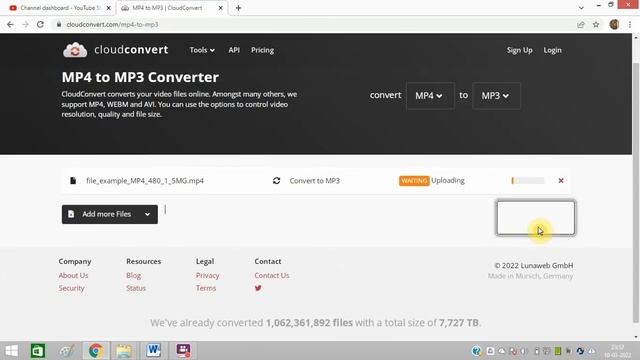The width and height of the screenshot is (640, 360).
Task: Click the circular arrows icon beside Convert to MP3
Action: pos(276,180)
